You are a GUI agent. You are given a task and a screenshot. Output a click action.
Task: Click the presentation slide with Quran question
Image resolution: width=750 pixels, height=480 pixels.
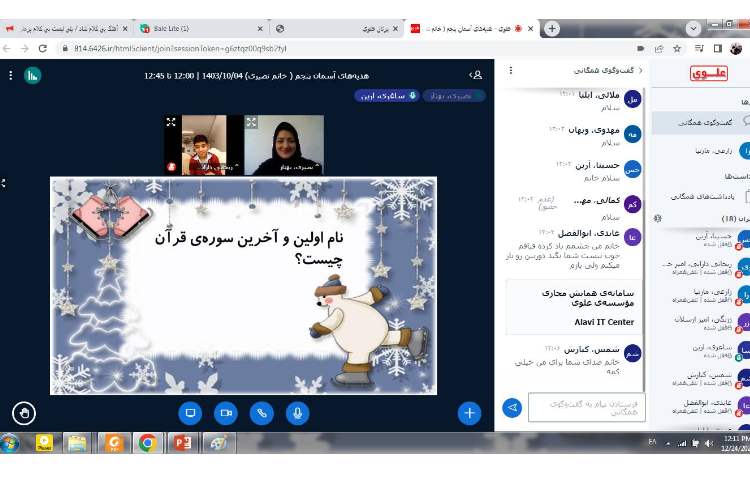tap(243, 286)
